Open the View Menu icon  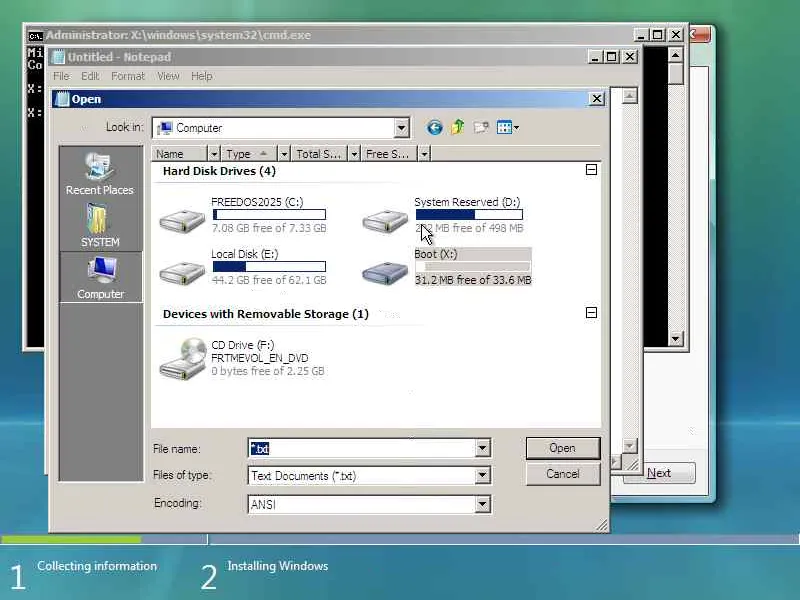pos(508,128)
